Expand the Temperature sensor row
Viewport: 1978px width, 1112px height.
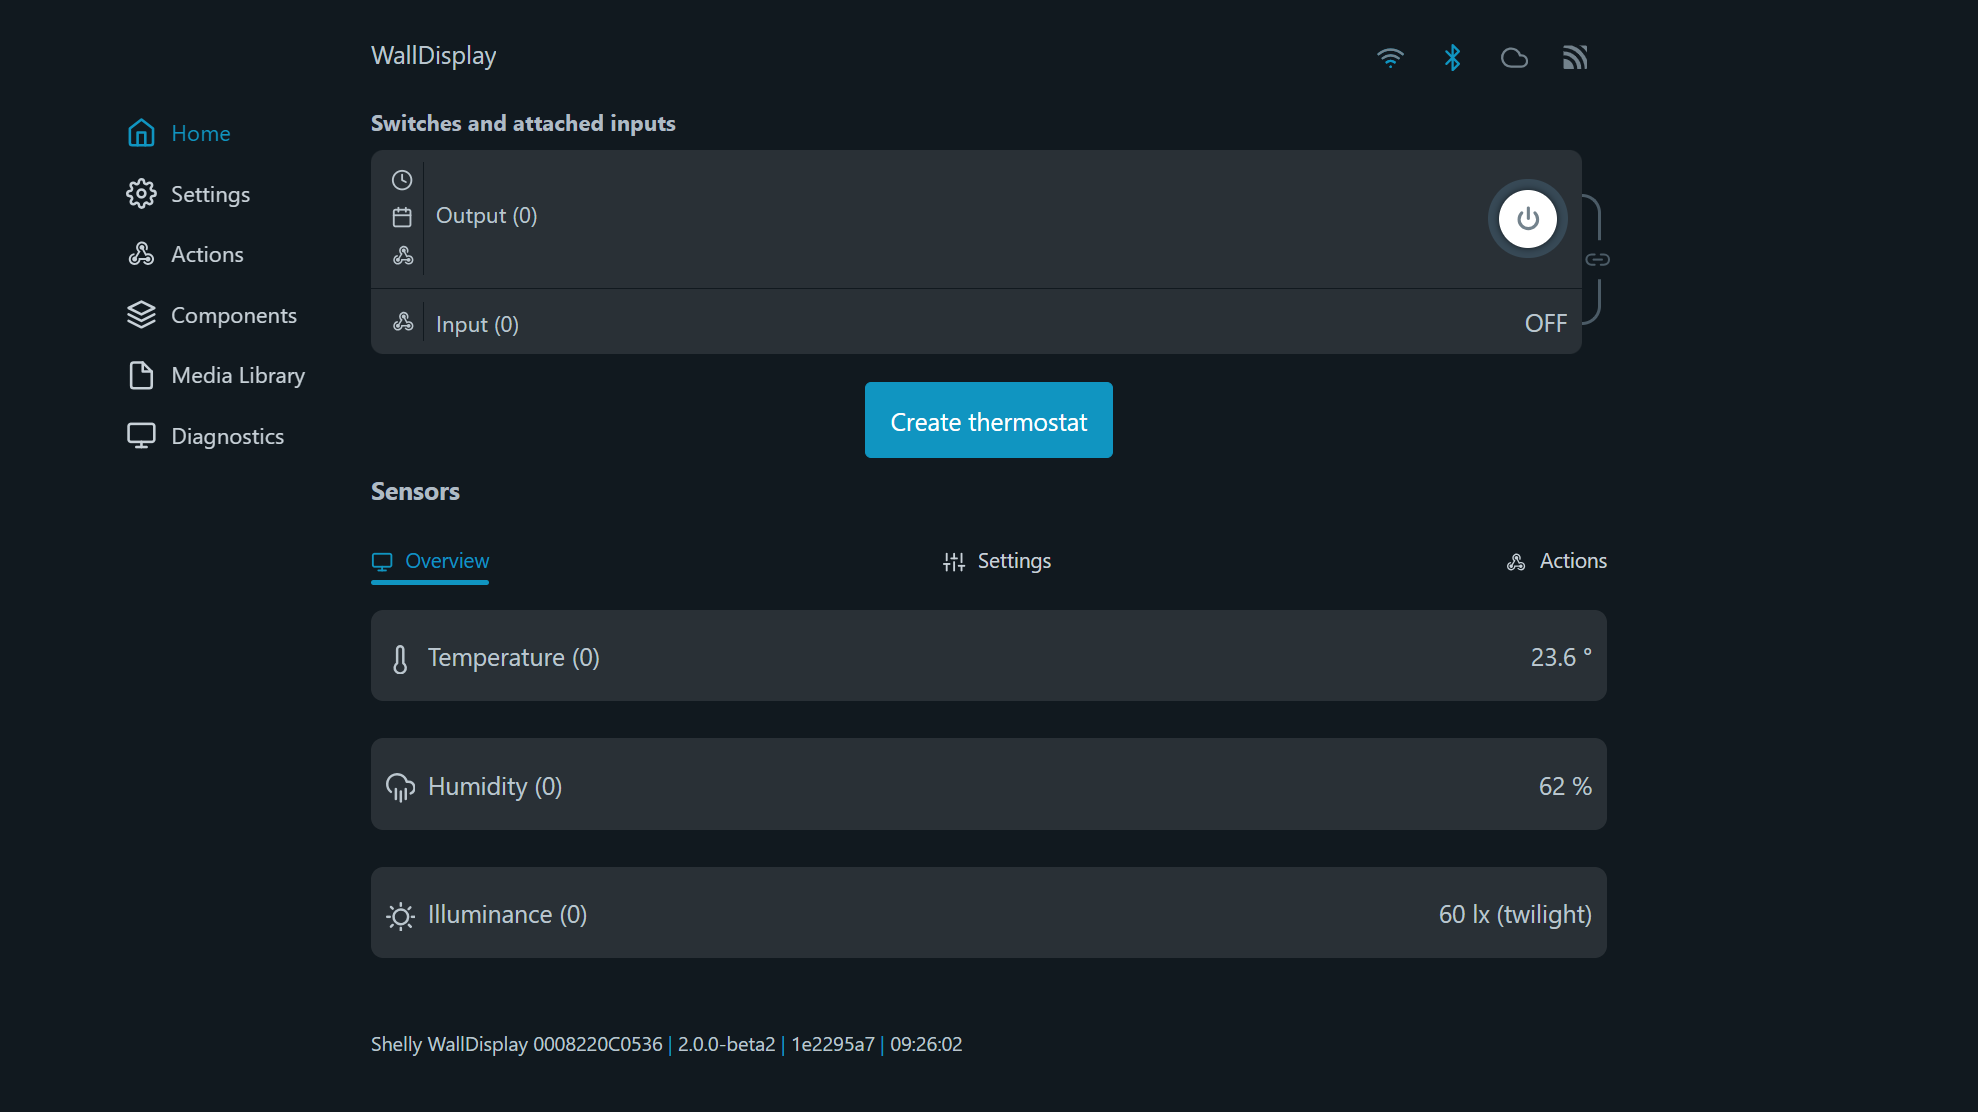tap(988, 656)
